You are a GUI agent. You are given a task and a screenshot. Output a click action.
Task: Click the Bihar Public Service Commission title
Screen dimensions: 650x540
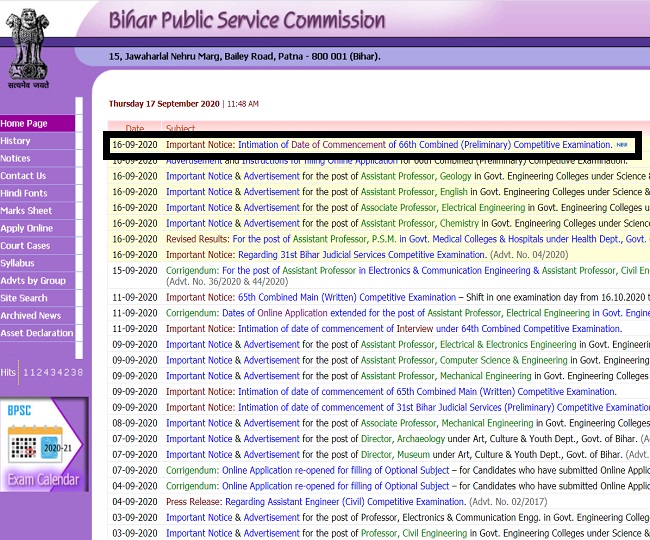(247, 20)
